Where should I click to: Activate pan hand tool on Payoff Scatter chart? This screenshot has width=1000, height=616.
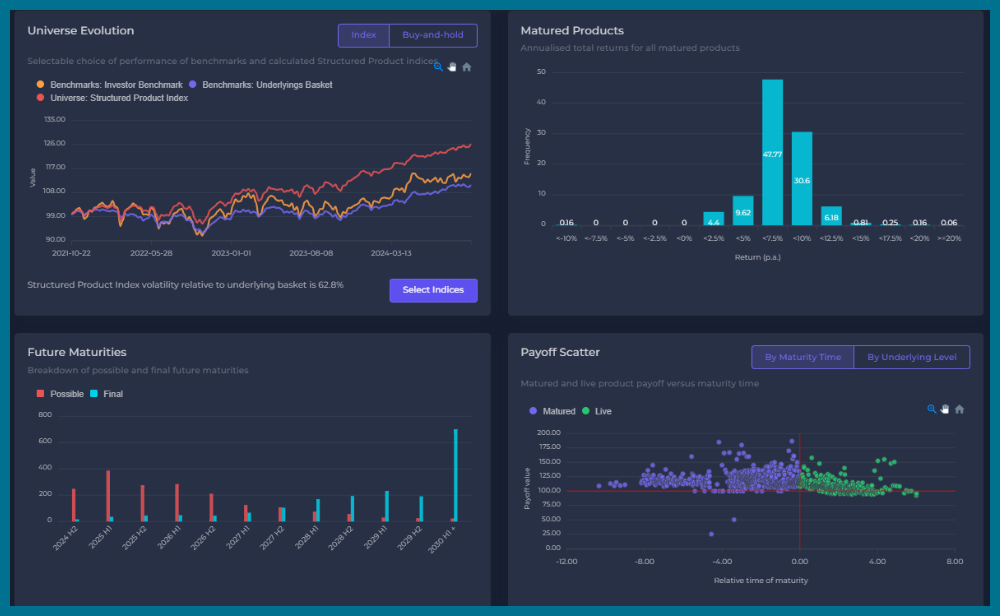pyautogui.click(x=945, y=409)
